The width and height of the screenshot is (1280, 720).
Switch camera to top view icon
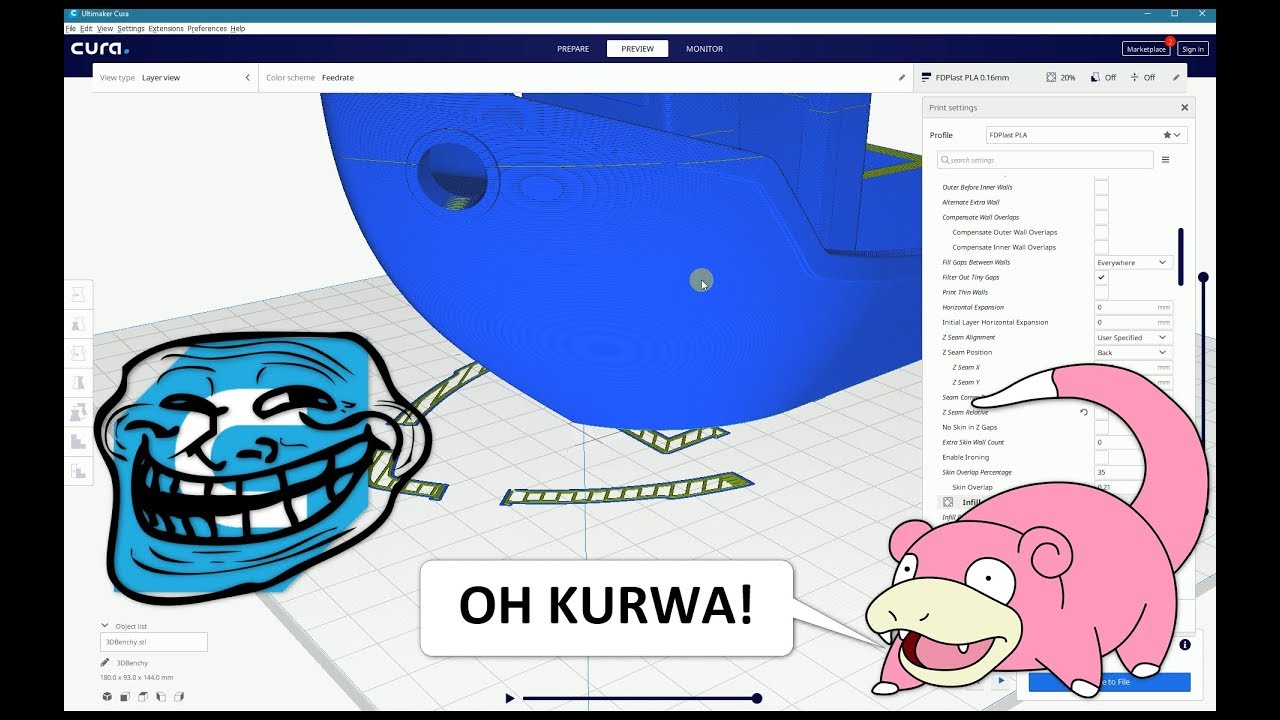click(x=143, y=697)
